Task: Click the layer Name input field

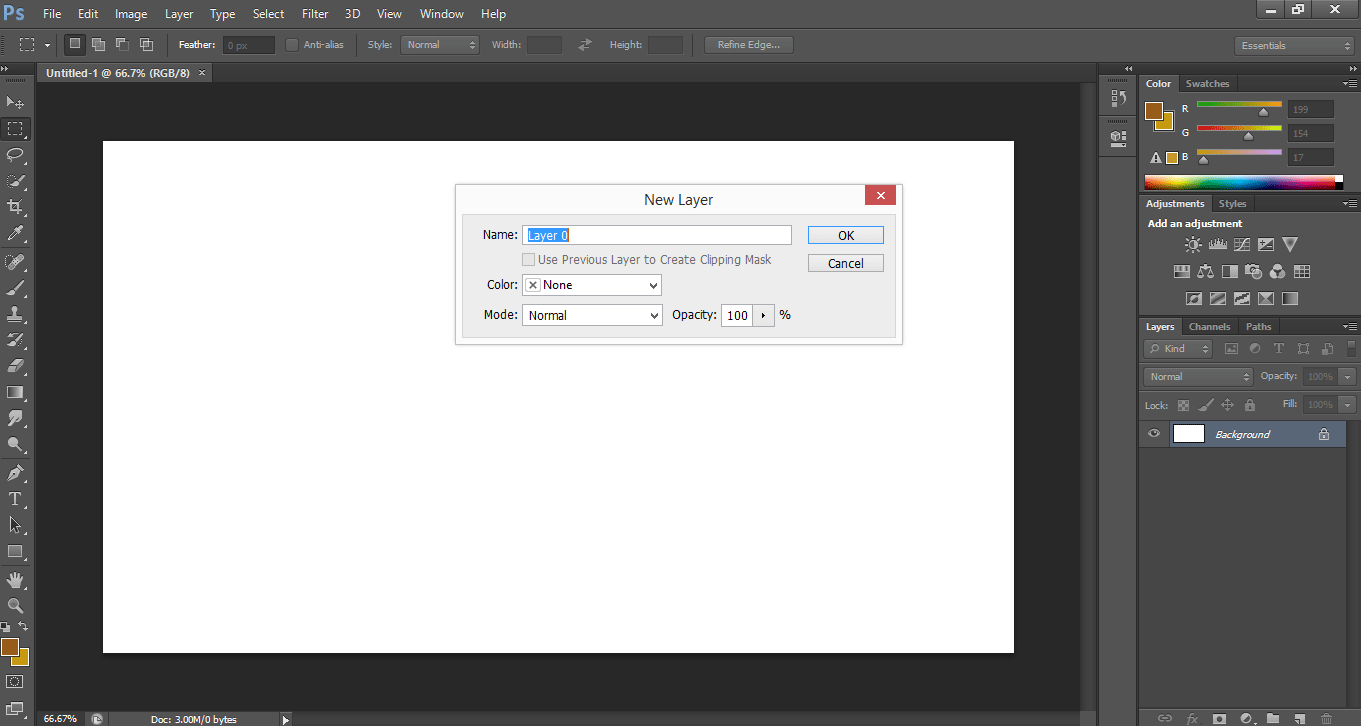Action: (x=657, y=234)
